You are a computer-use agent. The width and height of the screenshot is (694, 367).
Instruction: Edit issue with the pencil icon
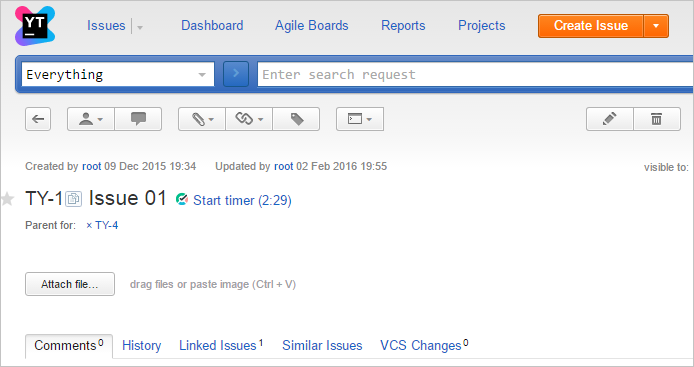click(610, 119)
